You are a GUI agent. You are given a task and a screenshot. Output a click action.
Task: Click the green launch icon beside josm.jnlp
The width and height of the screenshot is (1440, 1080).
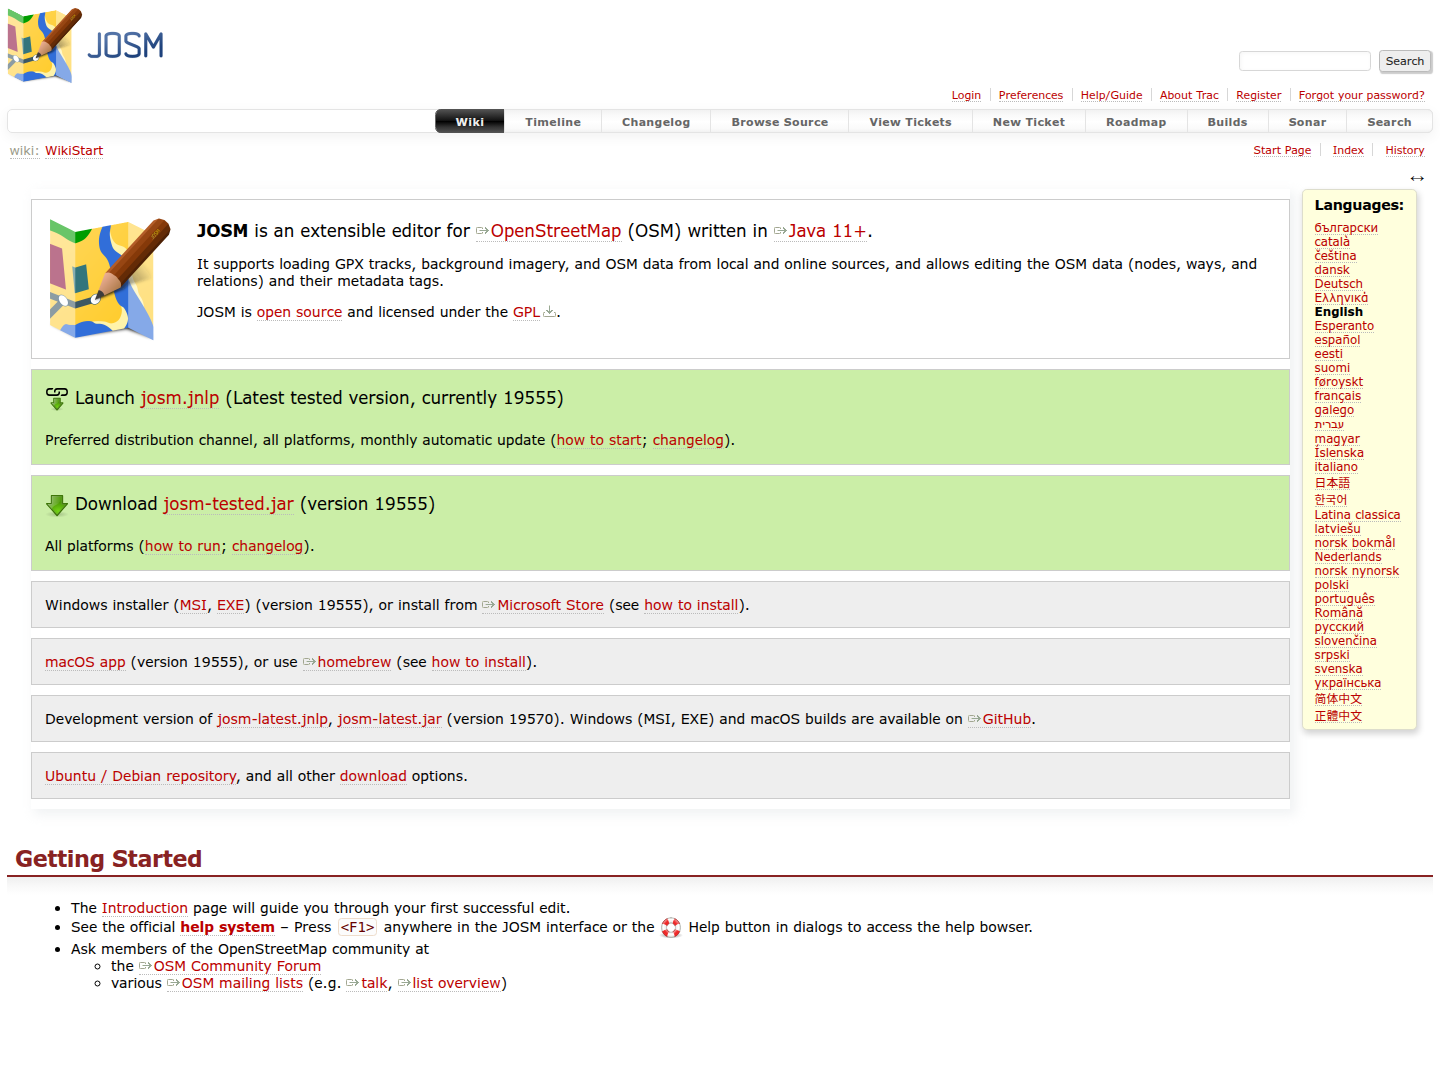pyautogui.click(x=57, y=398)
